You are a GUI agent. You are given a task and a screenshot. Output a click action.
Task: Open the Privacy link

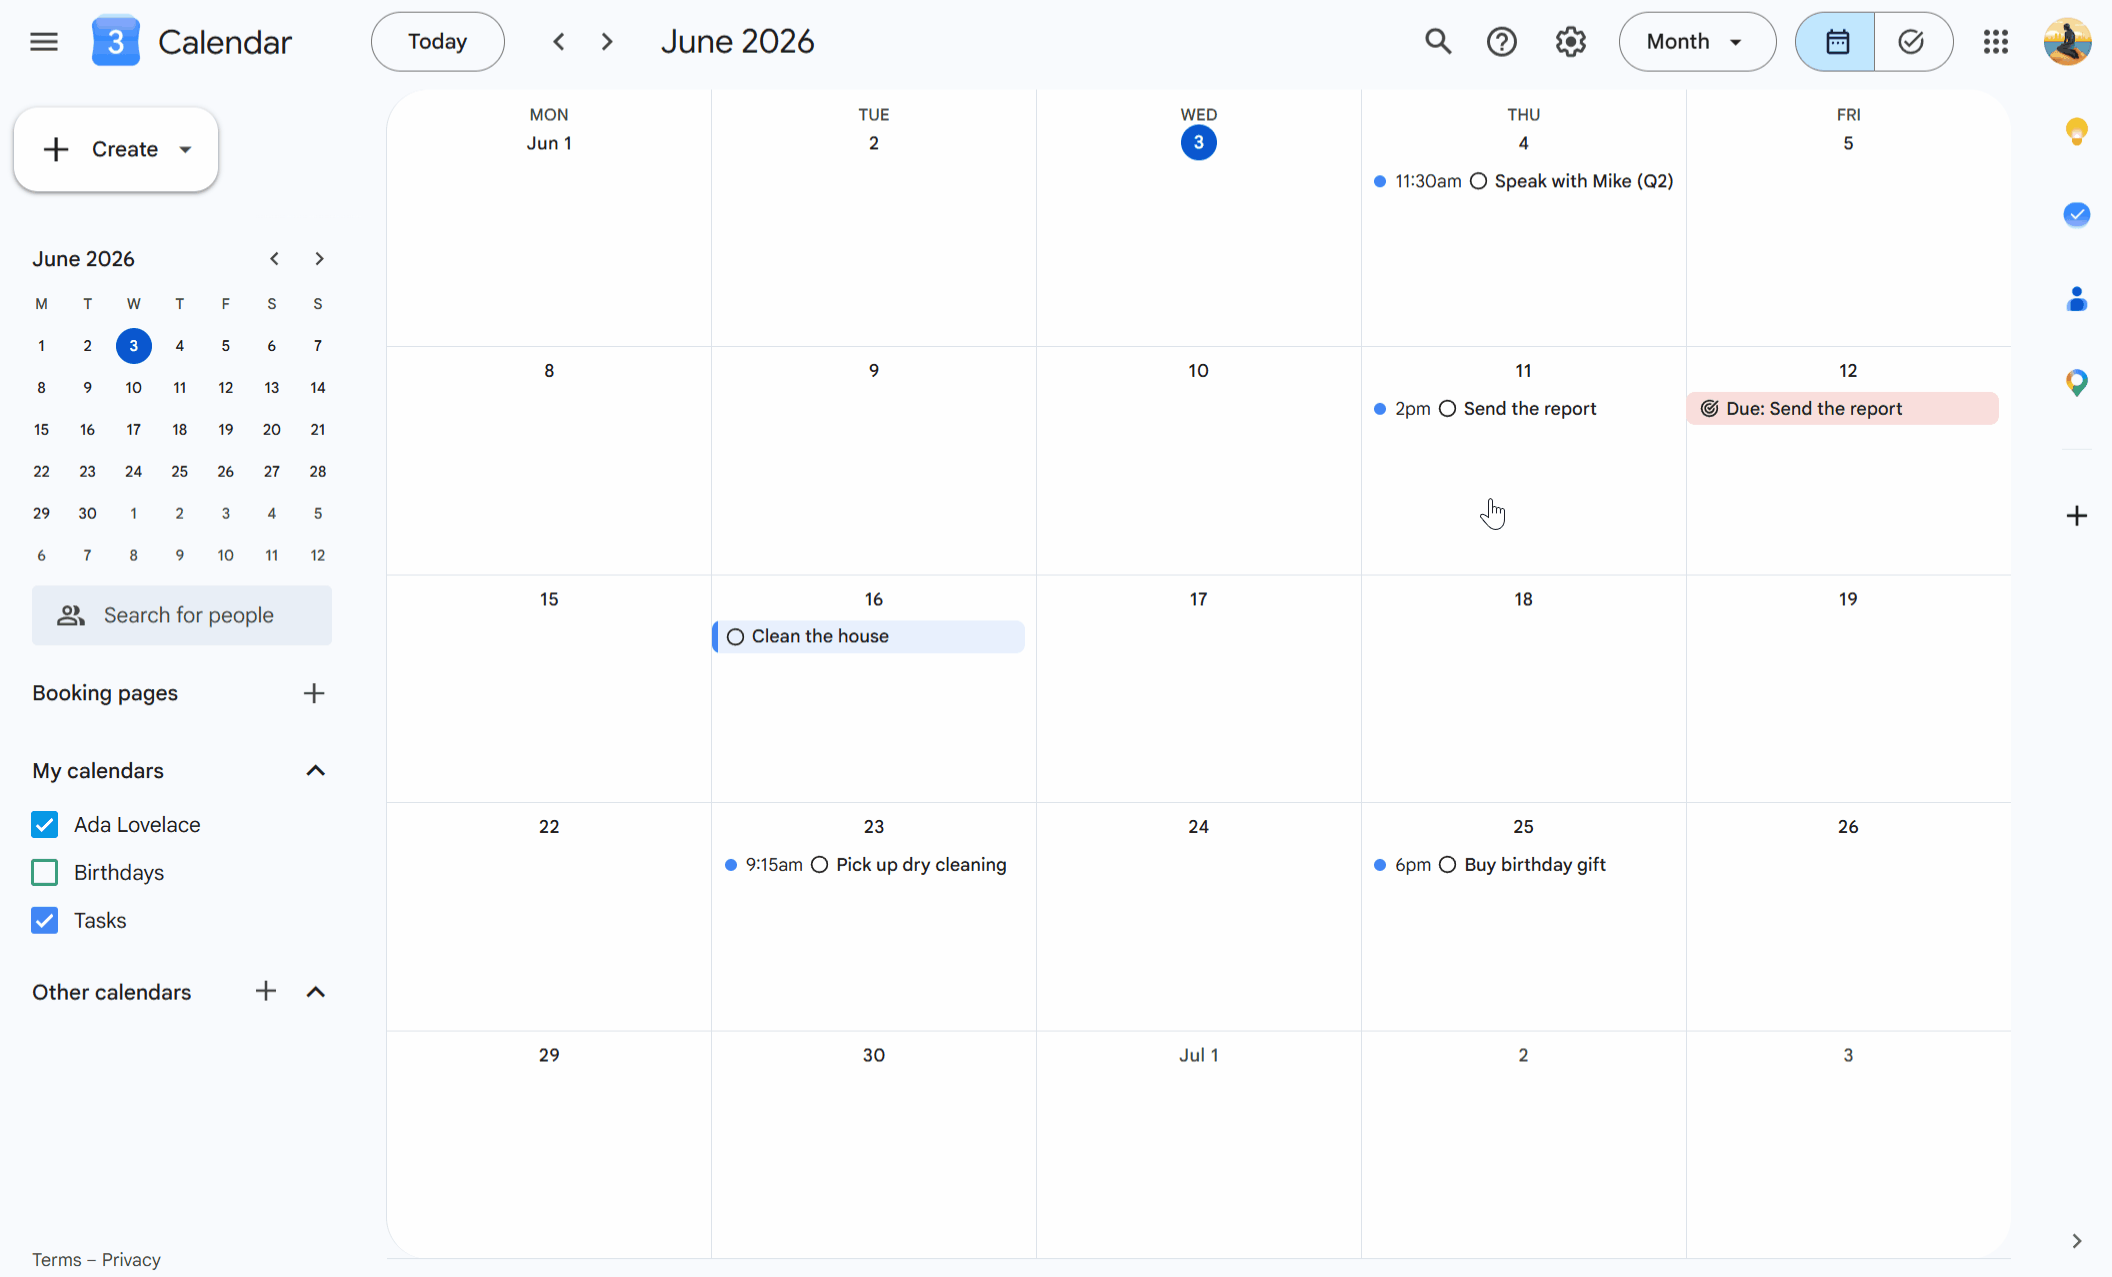[x=131, y=1260]
